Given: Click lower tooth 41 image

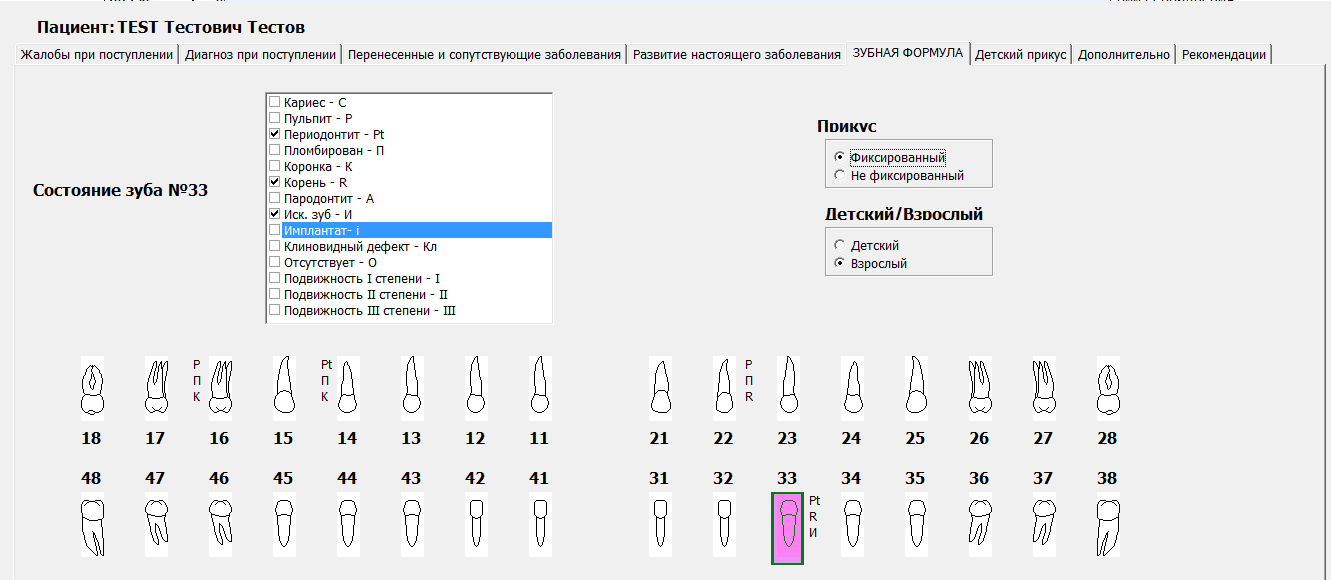Looking at the screenshot, I should [539, 523].
